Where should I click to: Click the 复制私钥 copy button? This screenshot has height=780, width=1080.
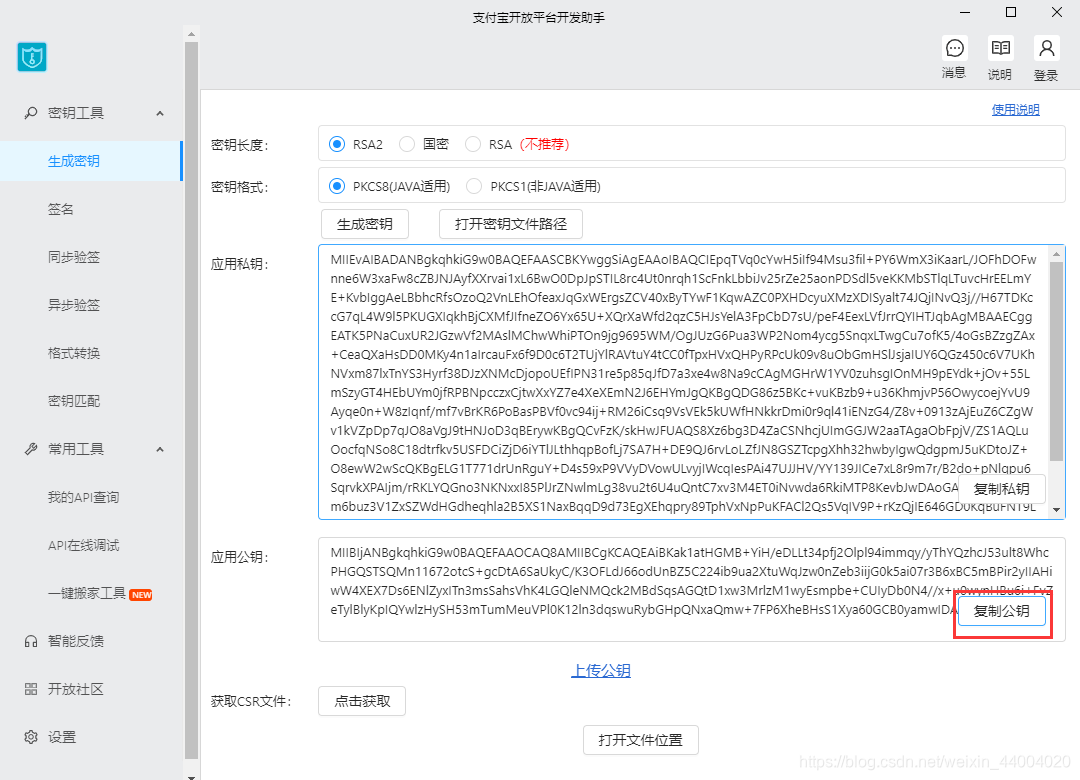pyautogui.click(x=1001, y=489)
